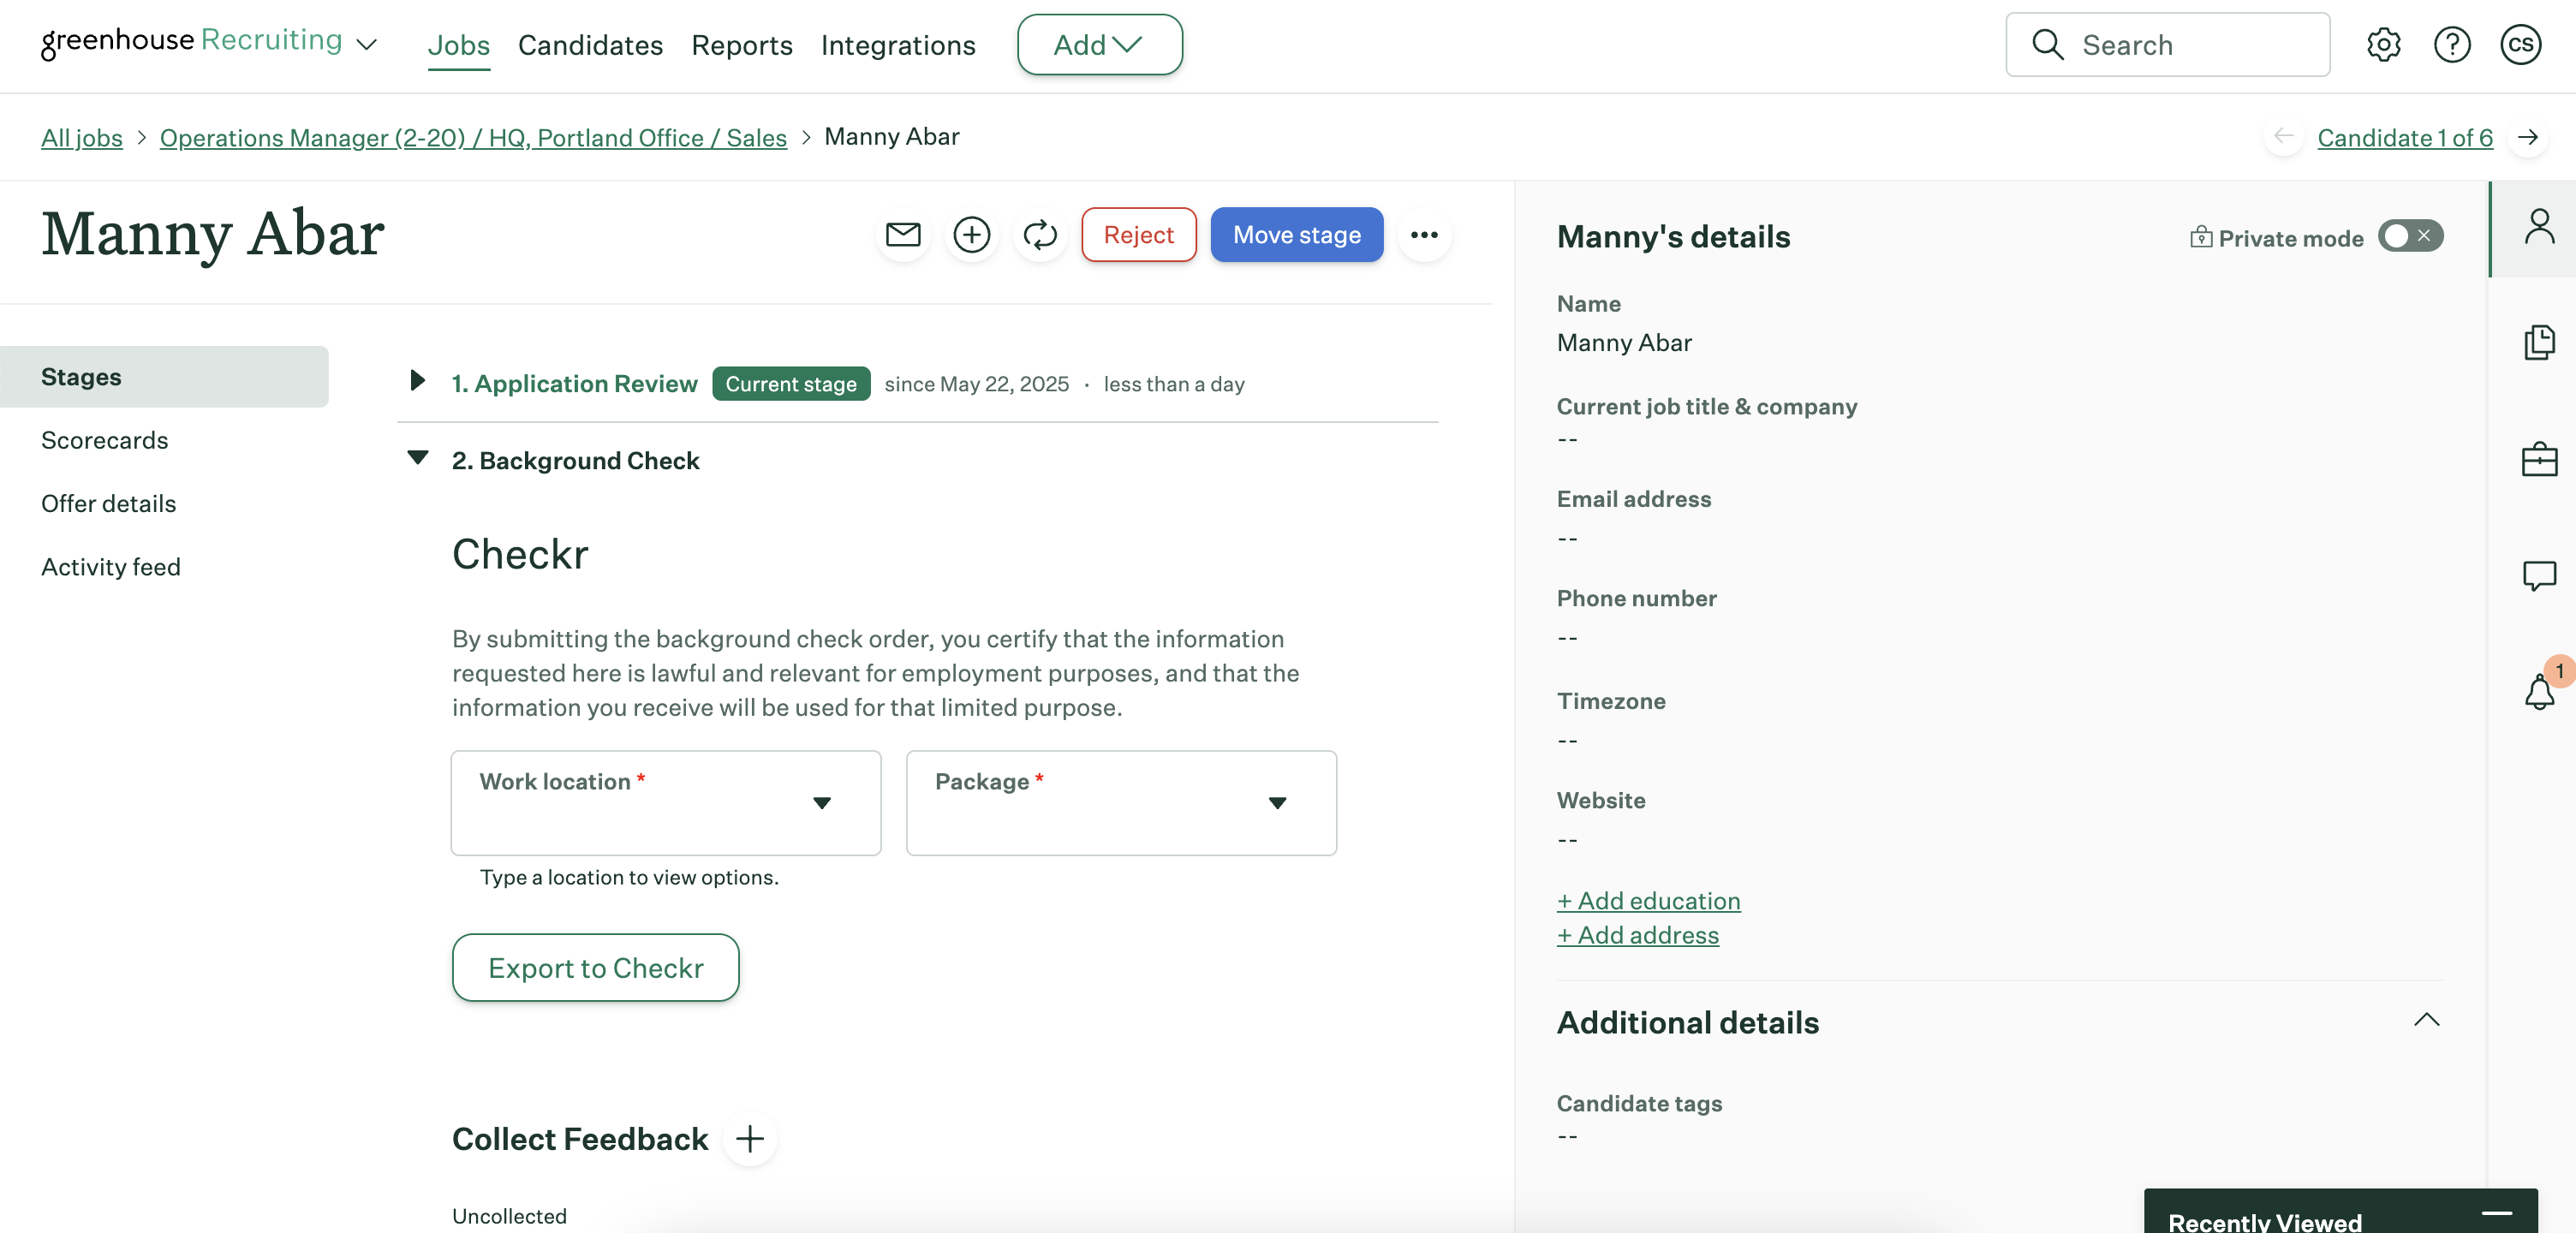Go to previous candidate arrow
This screenshot has width=2576, height=1233.
(x=2283, y=137)
